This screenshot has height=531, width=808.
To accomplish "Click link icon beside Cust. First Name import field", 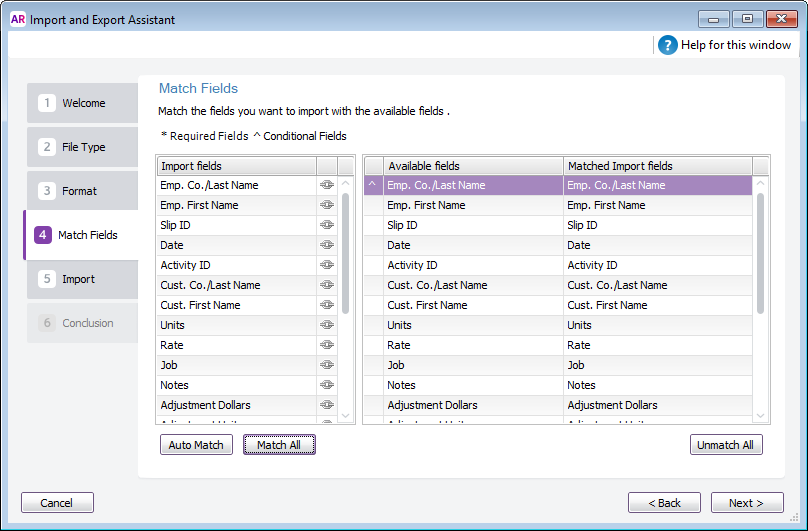I will click(327, 305).
